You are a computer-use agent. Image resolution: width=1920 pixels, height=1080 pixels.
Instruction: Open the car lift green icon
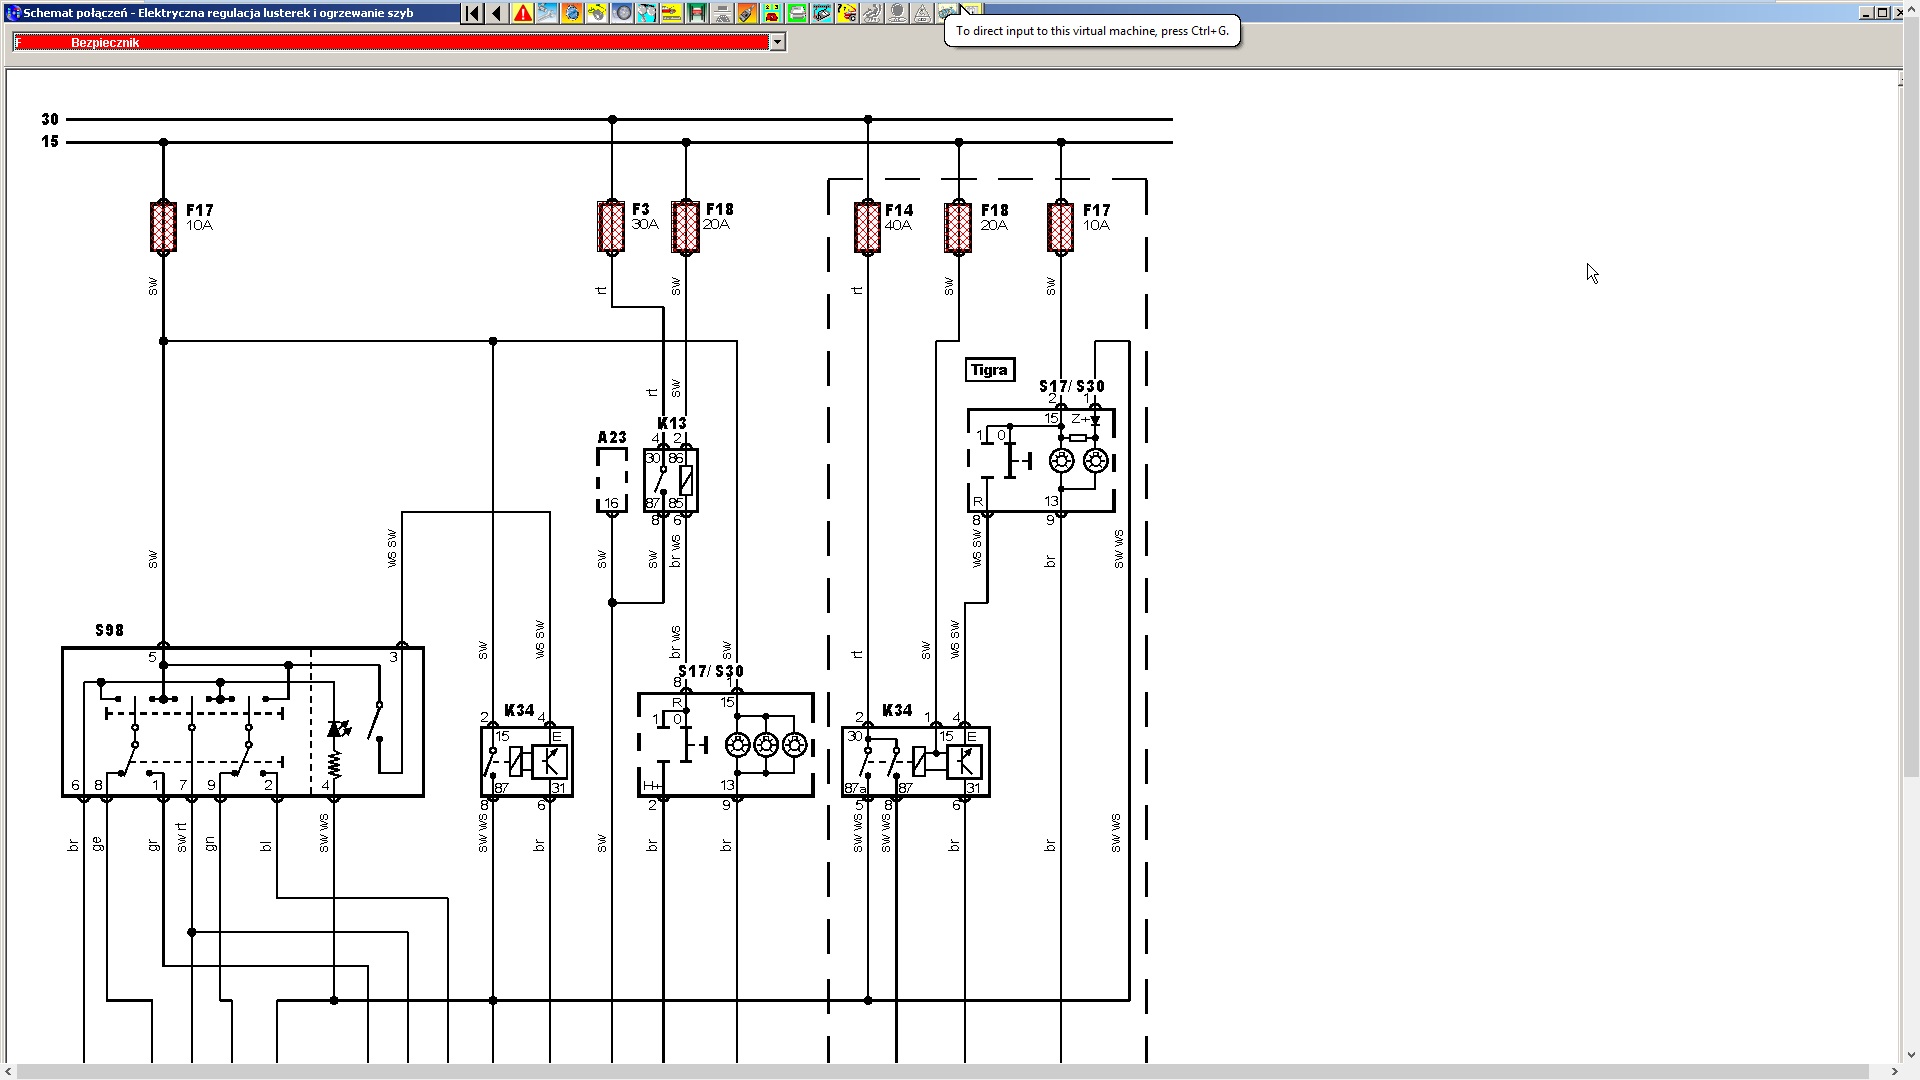(697, 13)
